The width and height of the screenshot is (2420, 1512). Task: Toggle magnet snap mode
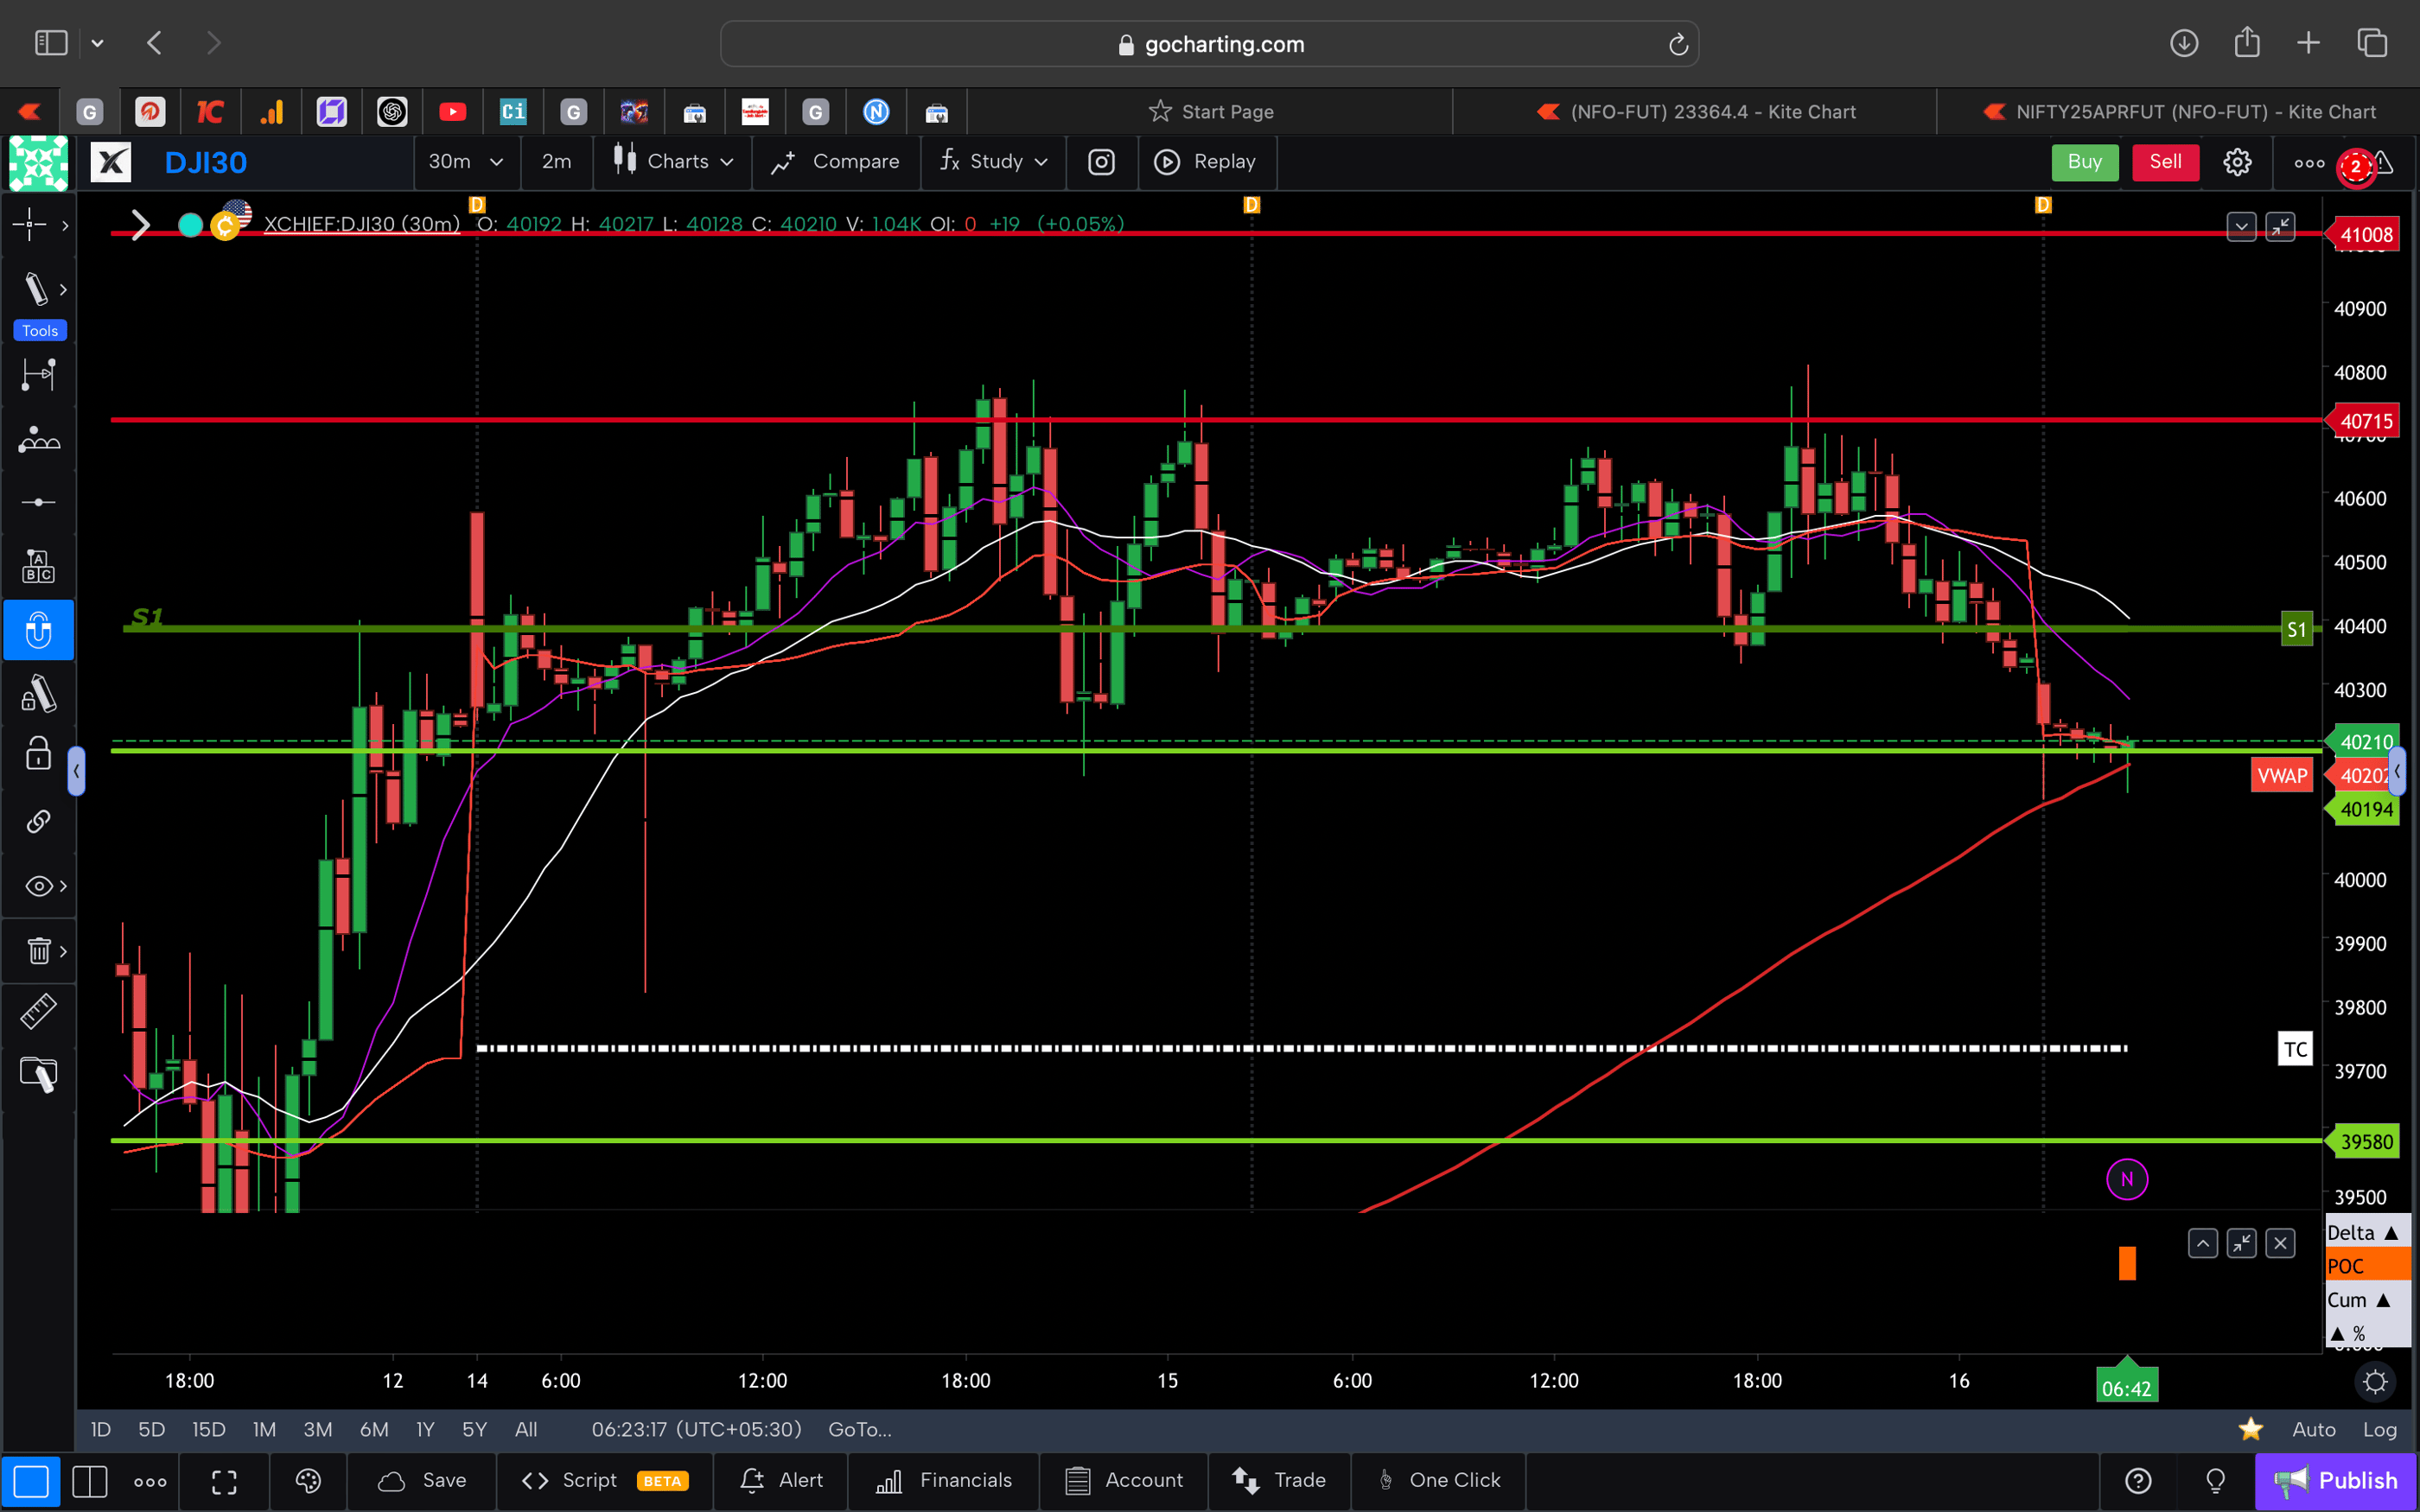click(x=39, y=630)
